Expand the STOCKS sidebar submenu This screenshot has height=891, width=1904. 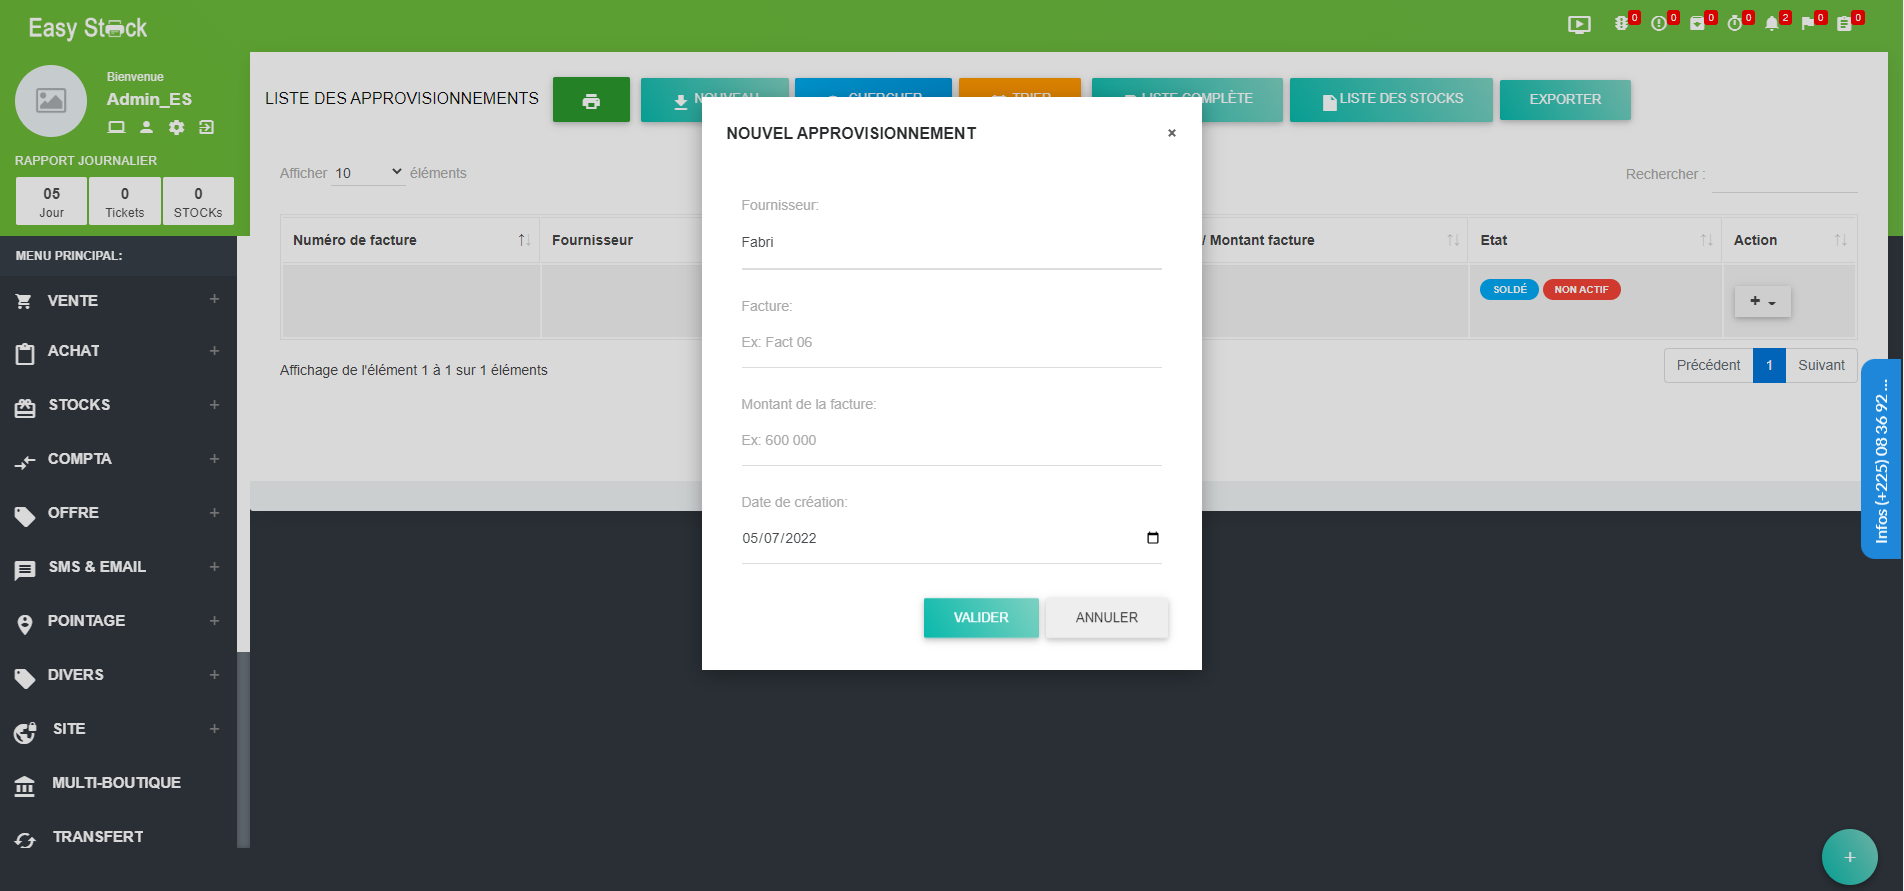point(214,405)
